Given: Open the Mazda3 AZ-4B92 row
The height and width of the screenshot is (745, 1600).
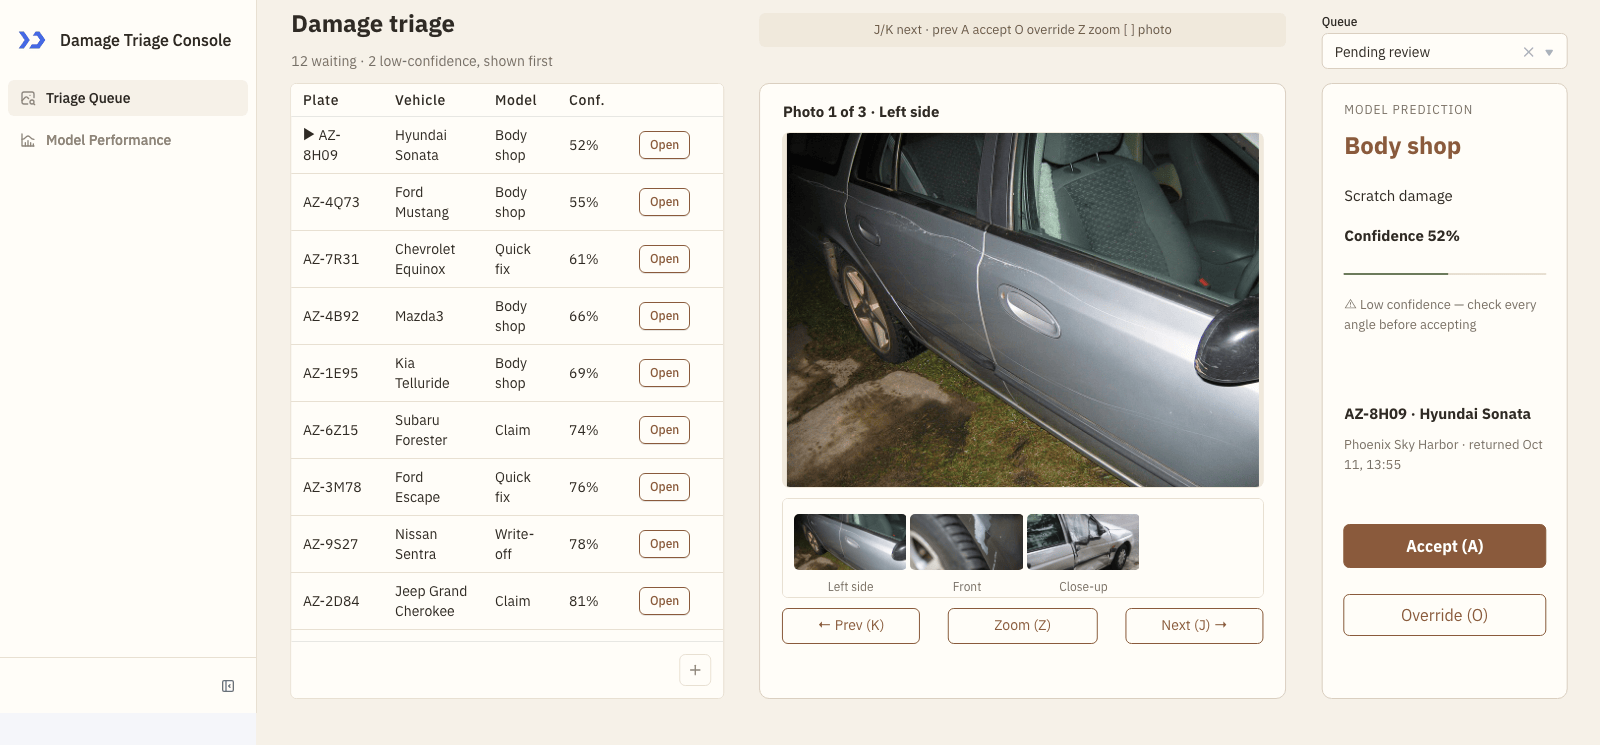Looking at the screenshot, I should [x=664, y=316].
